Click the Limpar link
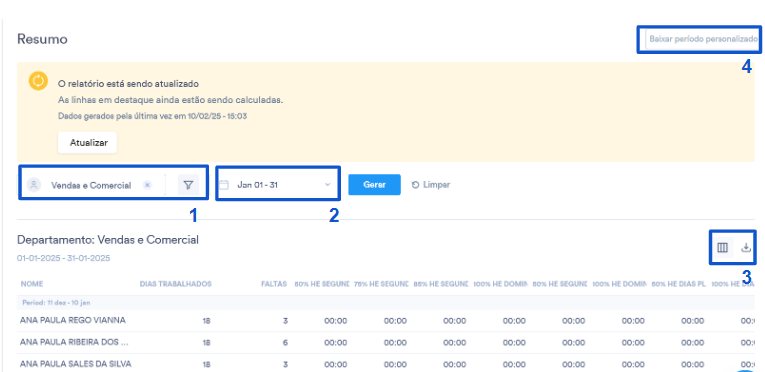The height and width of the screenshot is (372, 765). pos(431,185)
